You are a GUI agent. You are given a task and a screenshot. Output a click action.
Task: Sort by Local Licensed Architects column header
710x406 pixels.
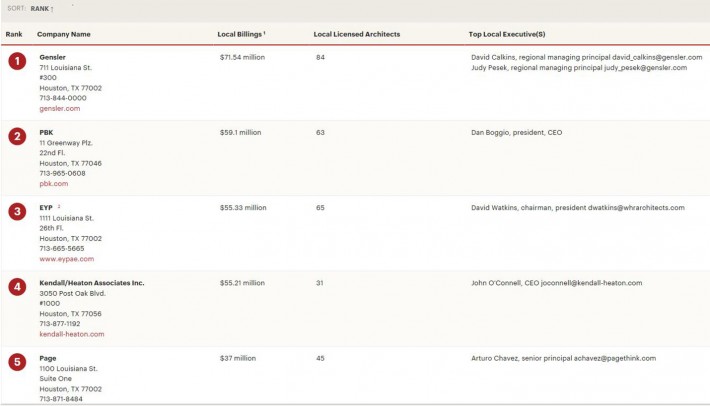[356, 34]
